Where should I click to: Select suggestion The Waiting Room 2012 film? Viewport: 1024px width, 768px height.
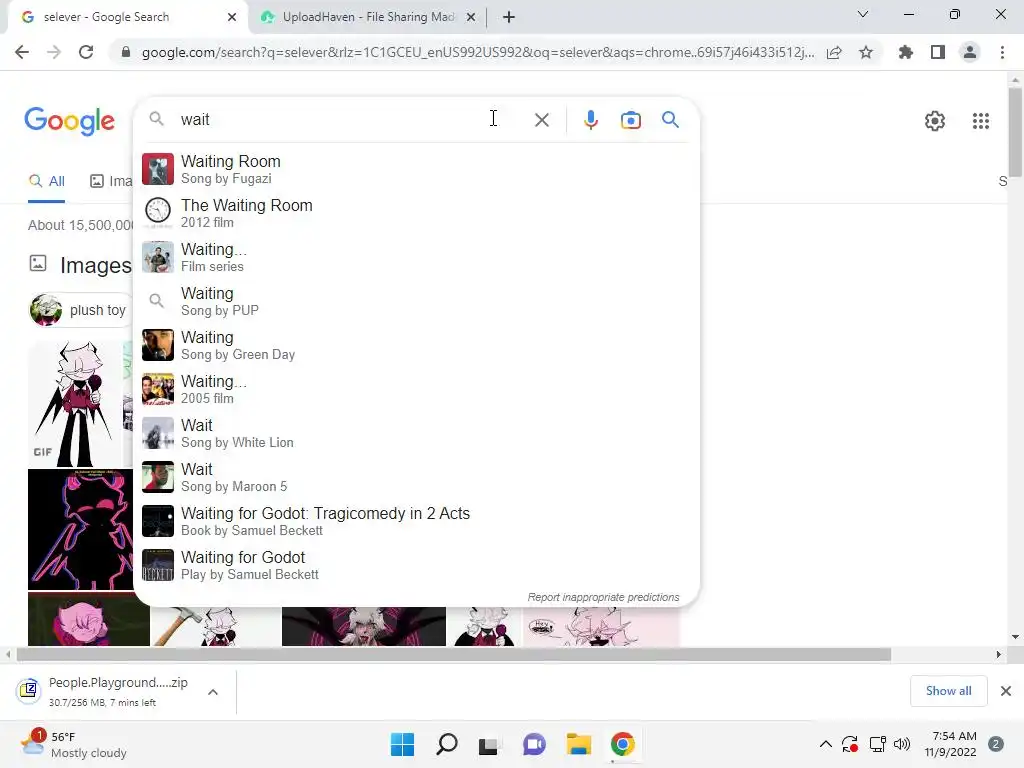pos(416,213)
